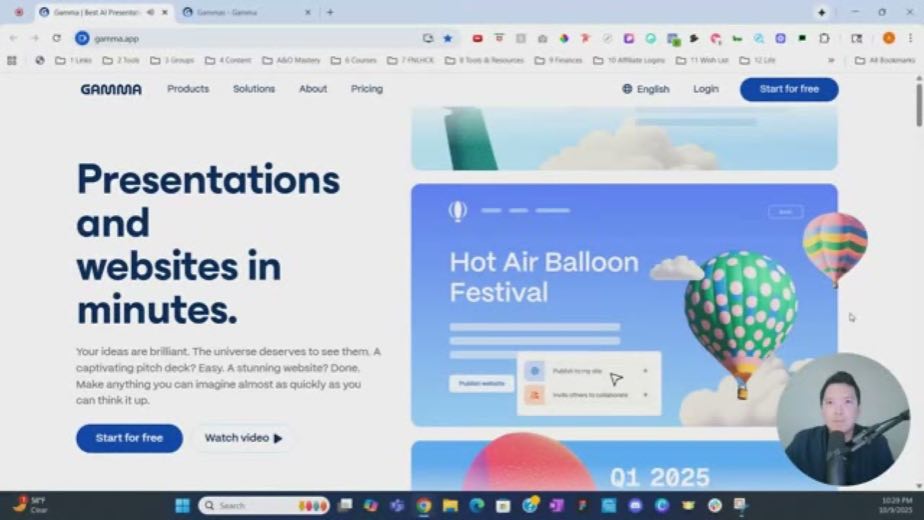
Task: Click the Chrome forward arrow
Action: (35, 38)
